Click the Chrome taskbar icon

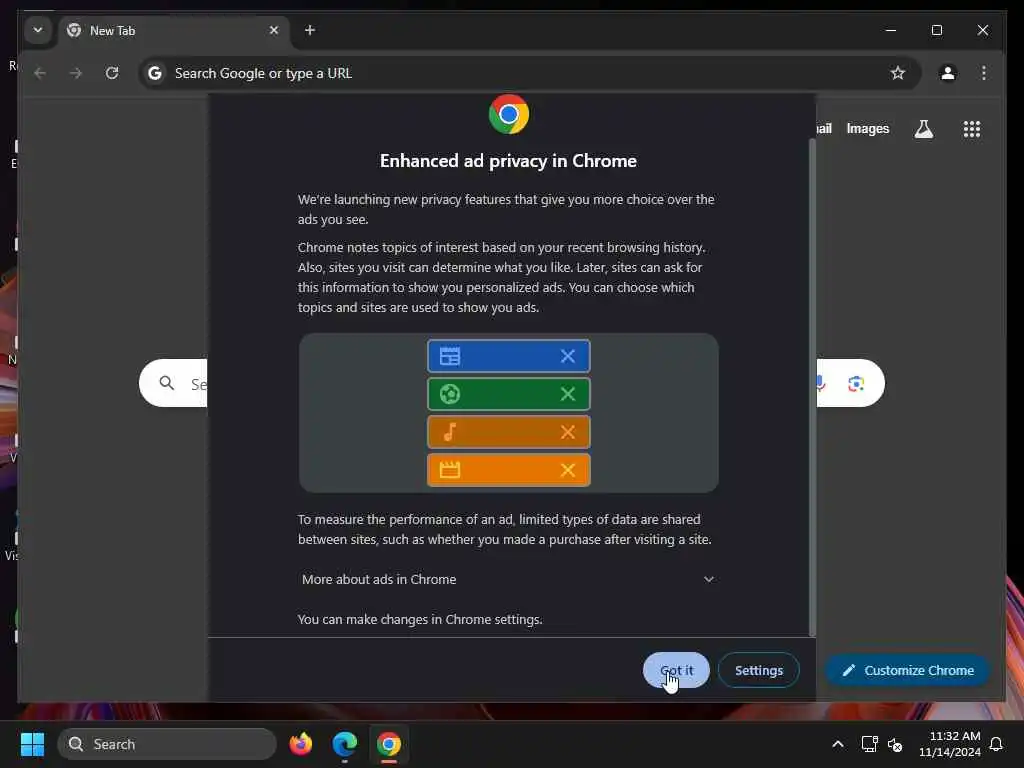pyautogui.click(x=389, y=744)
